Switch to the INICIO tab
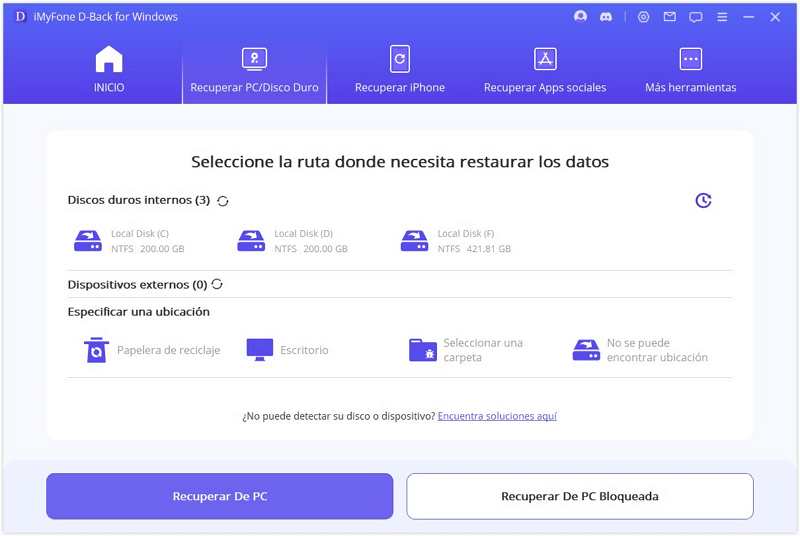800x536 pixels. pyautogui.click(x=109, y=70)
